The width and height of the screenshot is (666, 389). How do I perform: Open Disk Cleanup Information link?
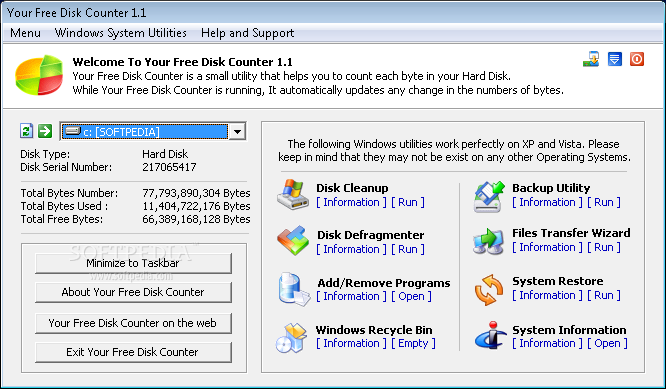351,202
